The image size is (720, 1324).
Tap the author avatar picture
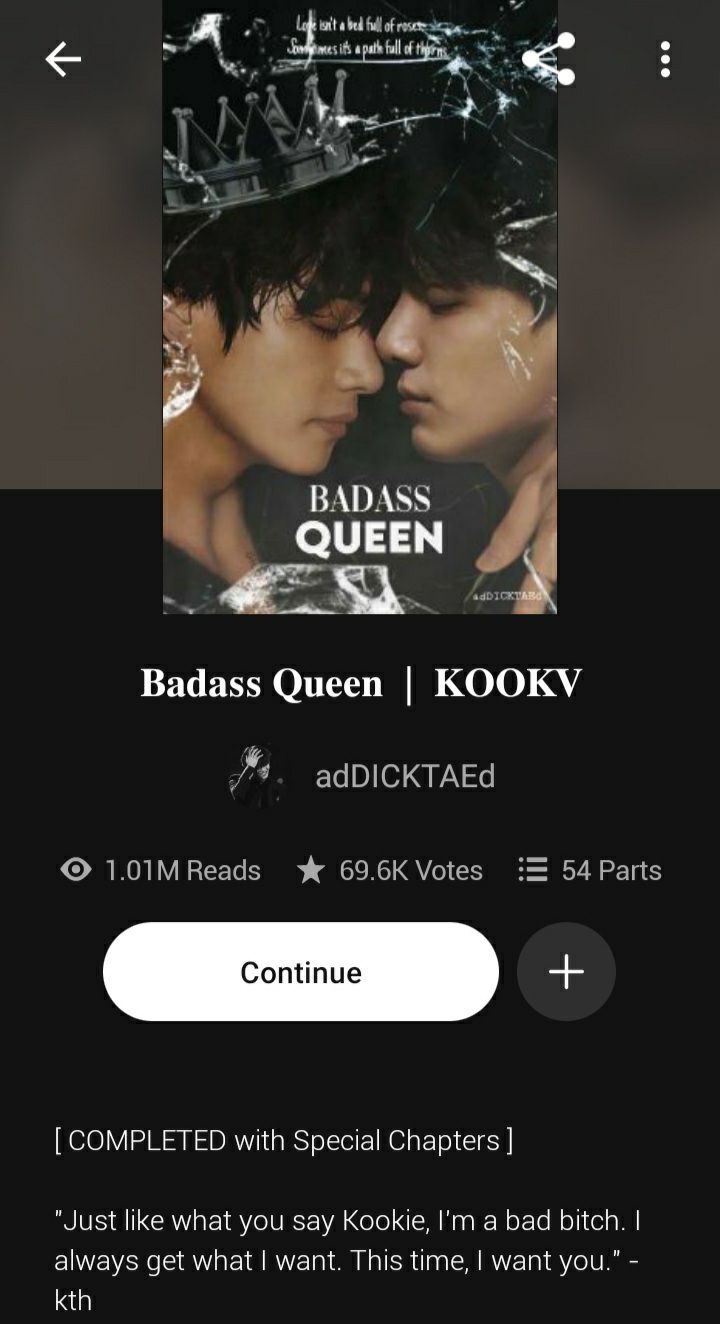pos(256,775)
